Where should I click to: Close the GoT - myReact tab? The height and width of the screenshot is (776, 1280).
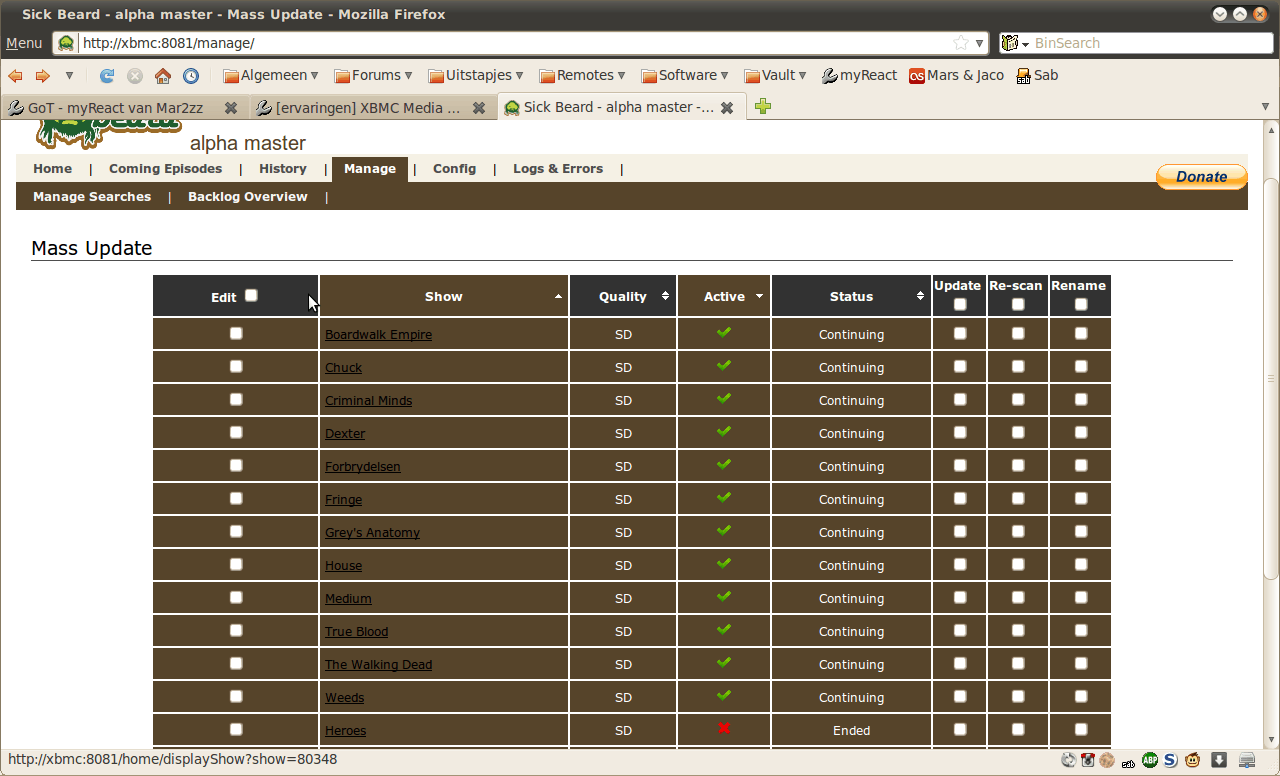231,108
